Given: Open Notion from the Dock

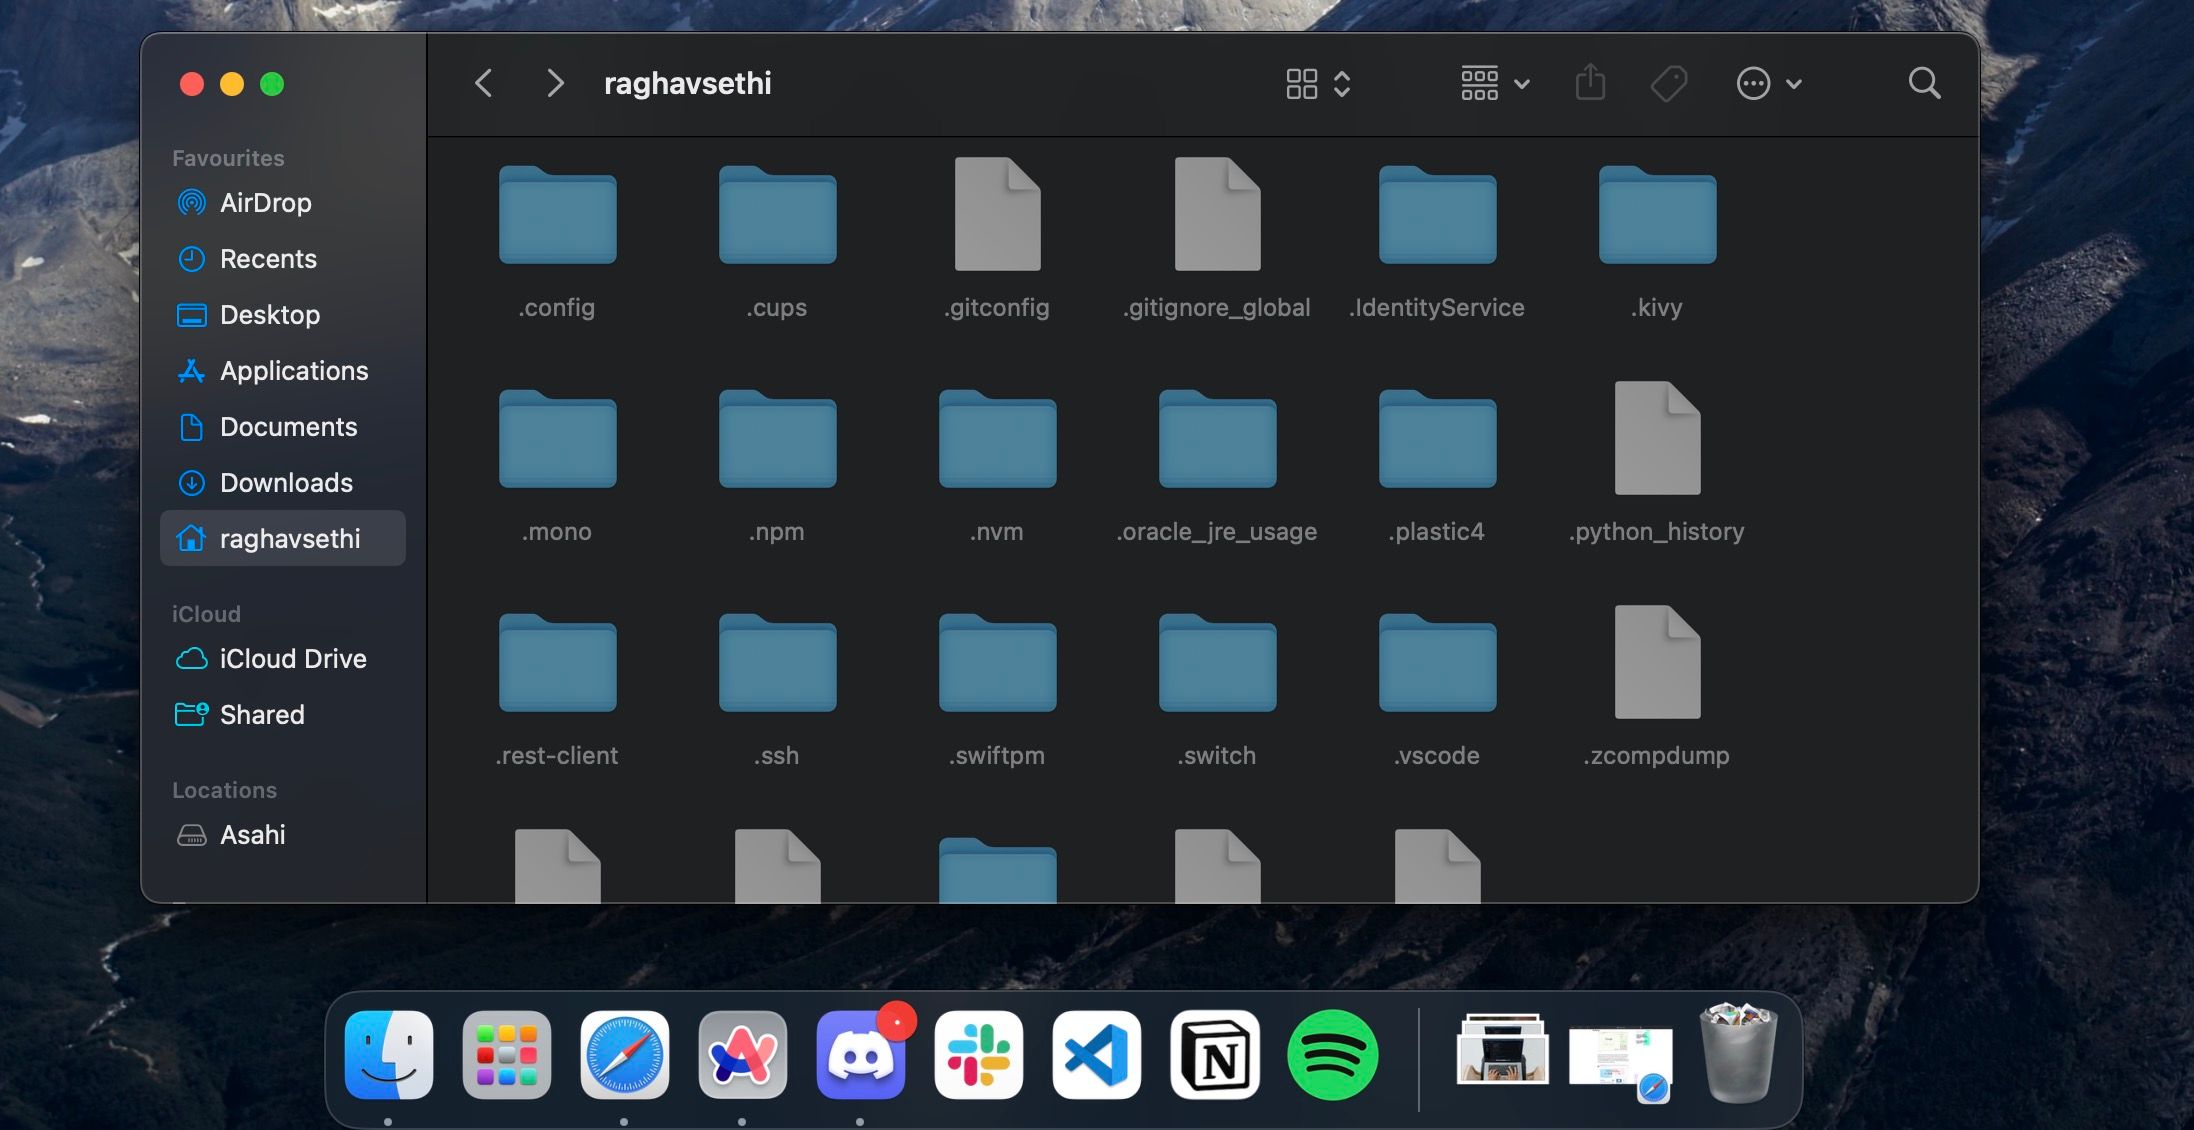Looking at the screenshot, I should coord(1215,1053).
